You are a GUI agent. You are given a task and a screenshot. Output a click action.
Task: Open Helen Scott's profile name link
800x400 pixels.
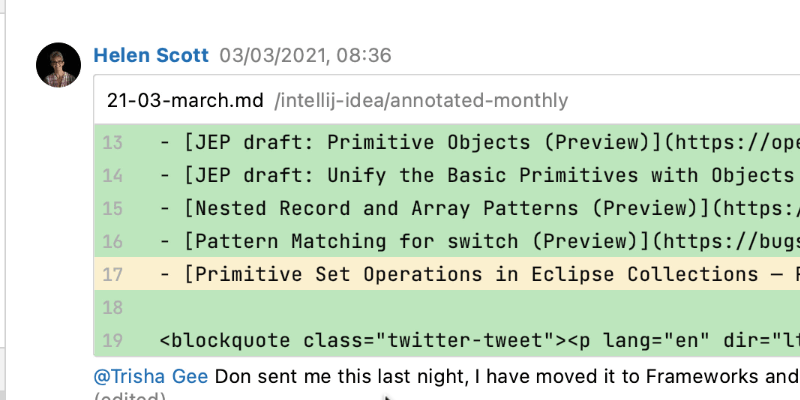pos(151,55)
